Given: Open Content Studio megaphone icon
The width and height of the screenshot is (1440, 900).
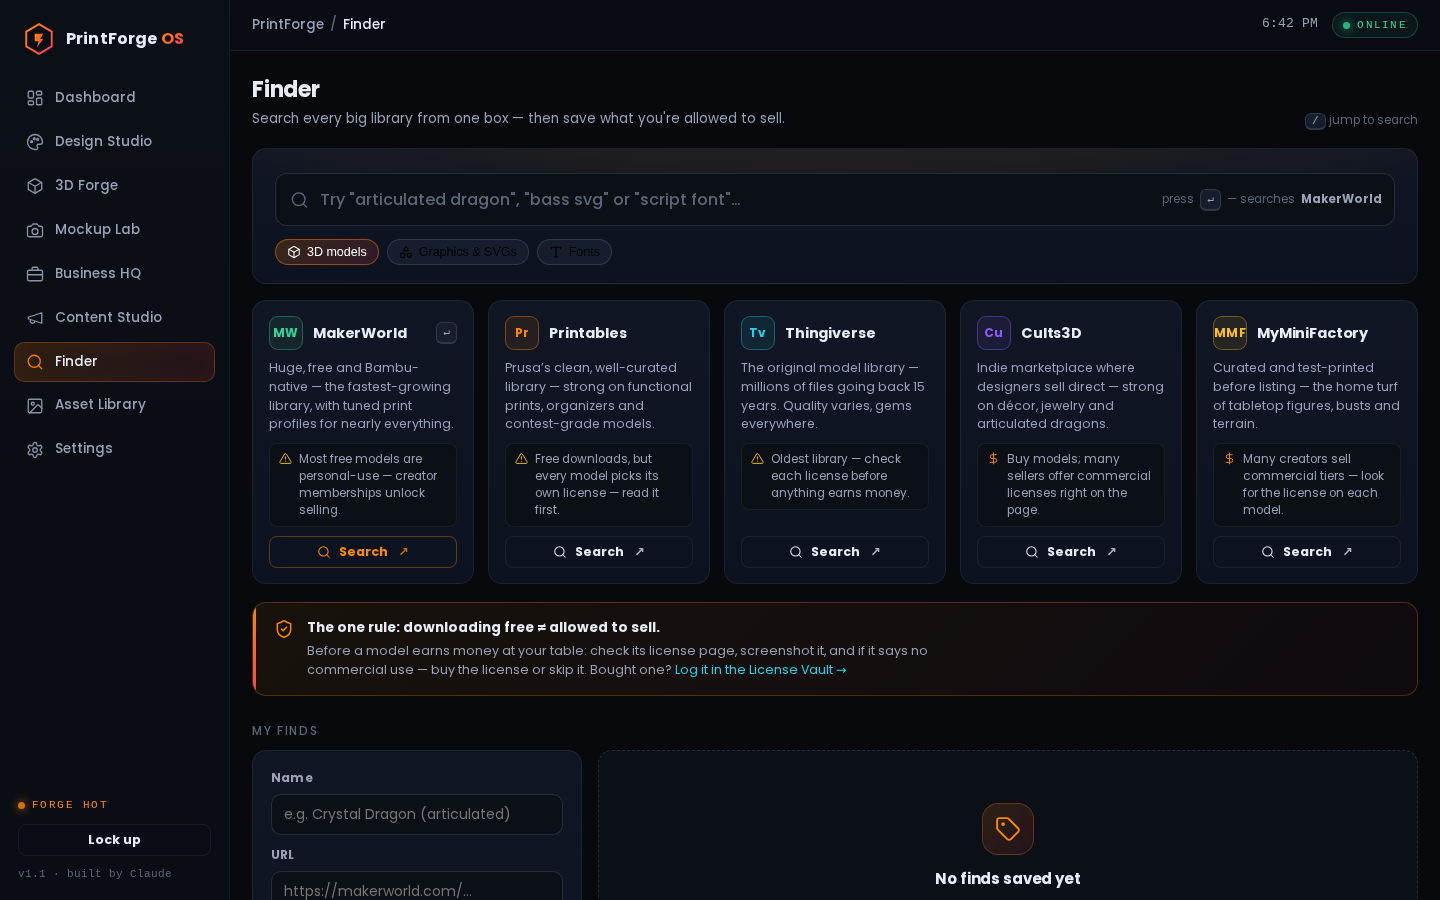Looking at the screenshot, I should [x=35, y=318].
